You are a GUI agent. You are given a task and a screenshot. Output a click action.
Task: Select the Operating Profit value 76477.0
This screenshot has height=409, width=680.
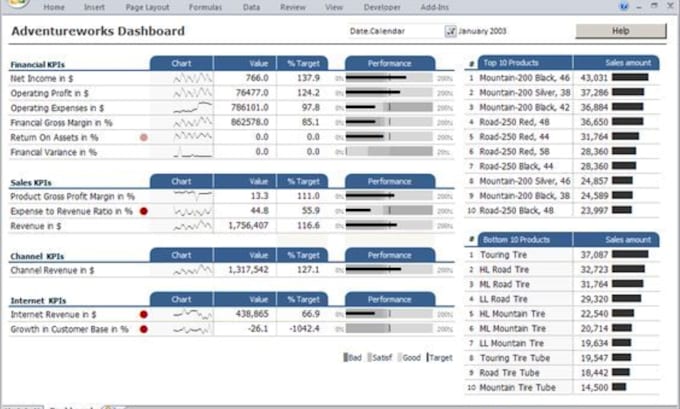pos(252,93)
